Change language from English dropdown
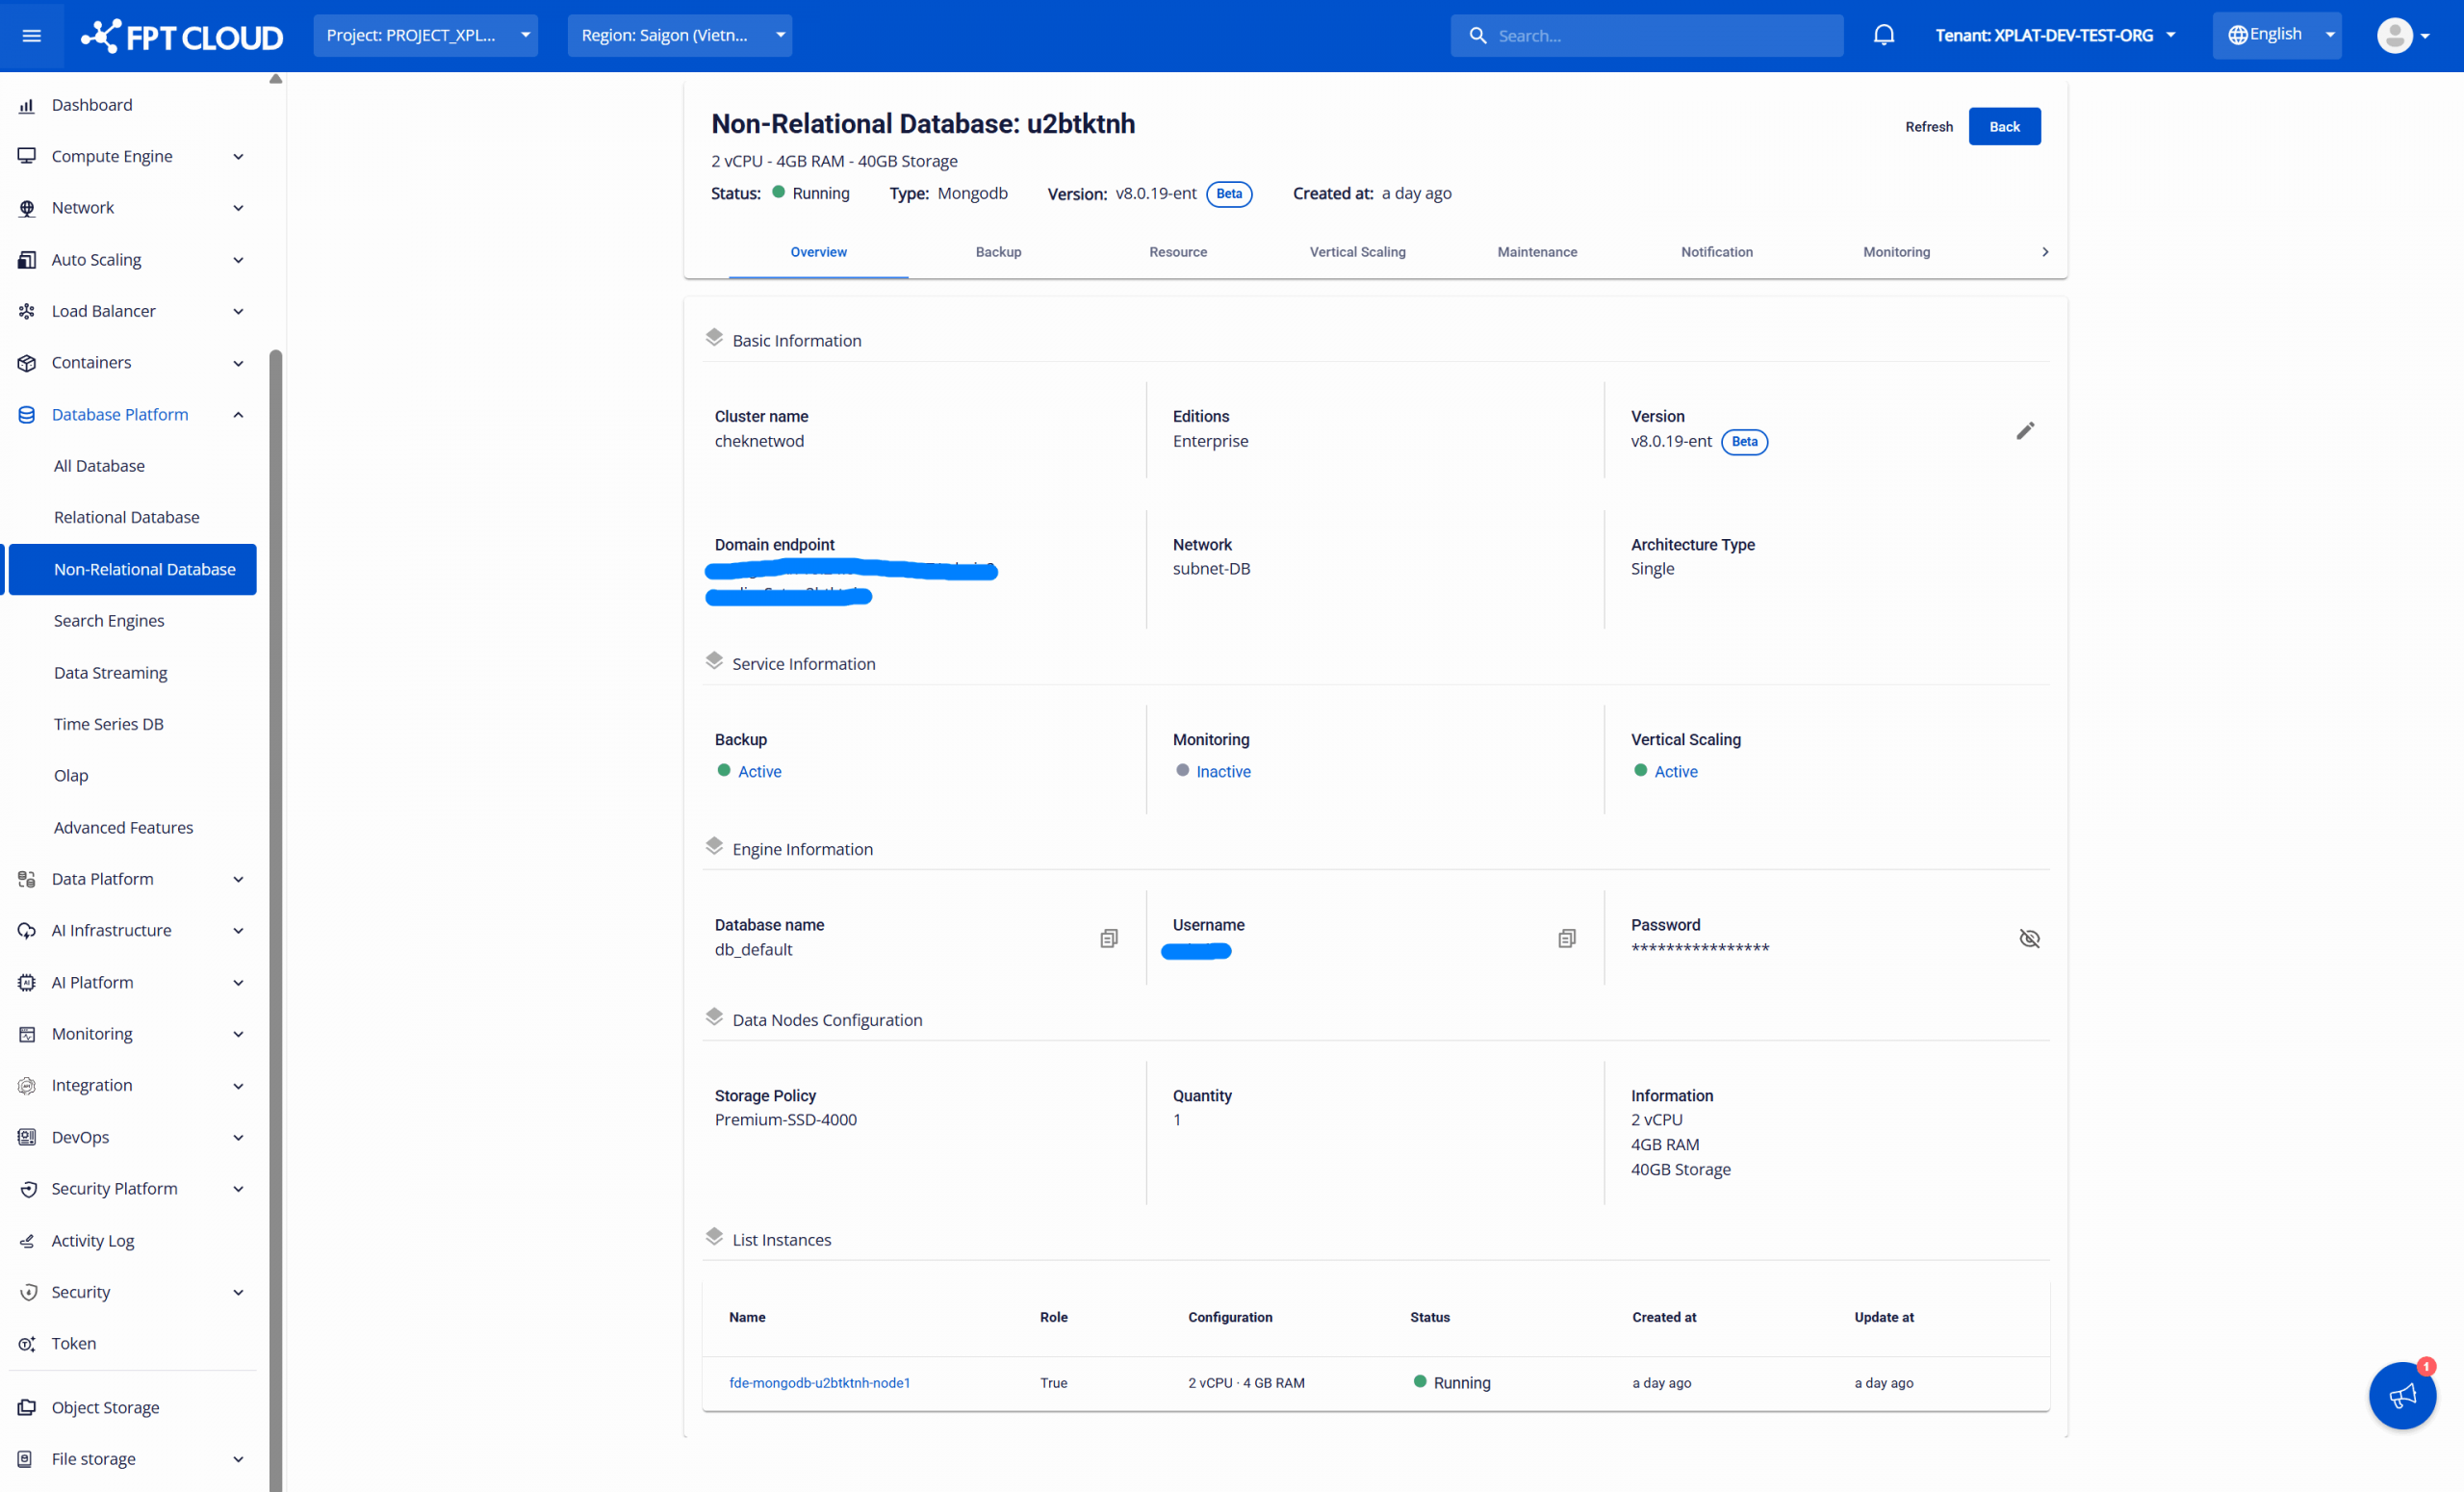The image size is (2464, 1492). point(2276,35)
